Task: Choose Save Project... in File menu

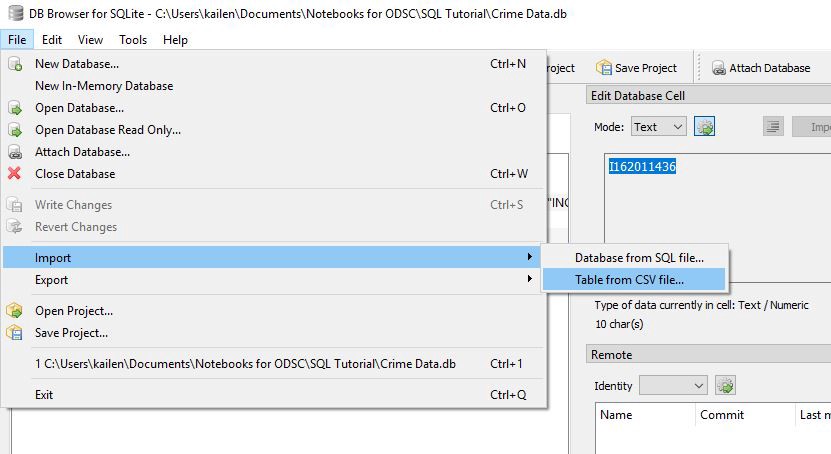Action: 274,333
